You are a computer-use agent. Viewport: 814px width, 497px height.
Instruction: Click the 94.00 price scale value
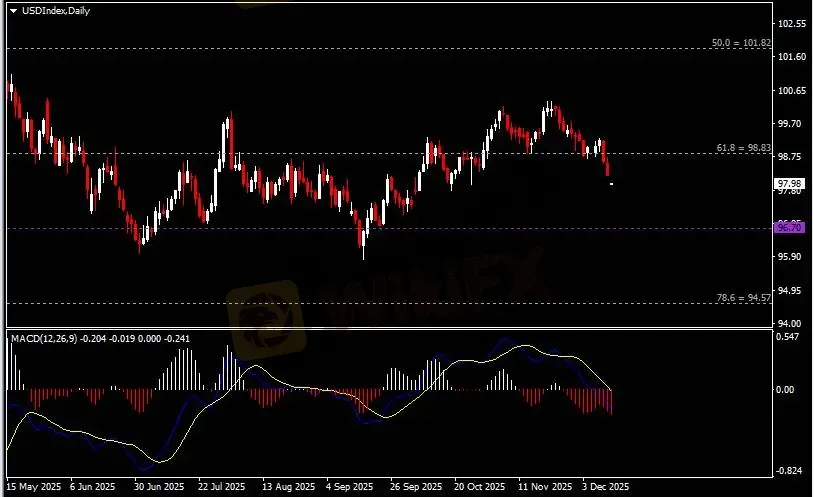(x=790, y=323)
